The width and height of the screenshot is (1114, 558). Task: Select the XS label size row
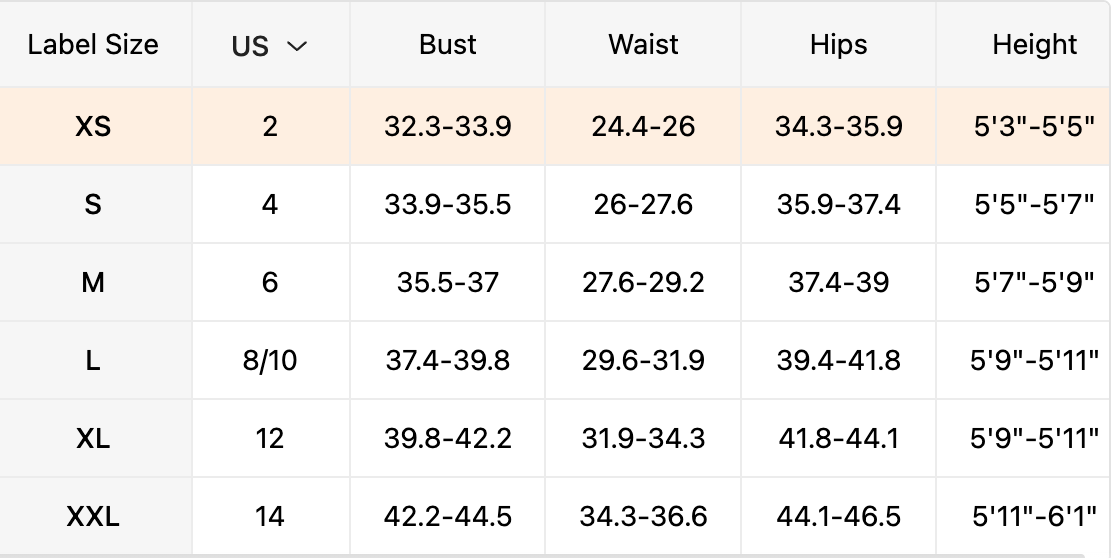click(x=556, y=127)
